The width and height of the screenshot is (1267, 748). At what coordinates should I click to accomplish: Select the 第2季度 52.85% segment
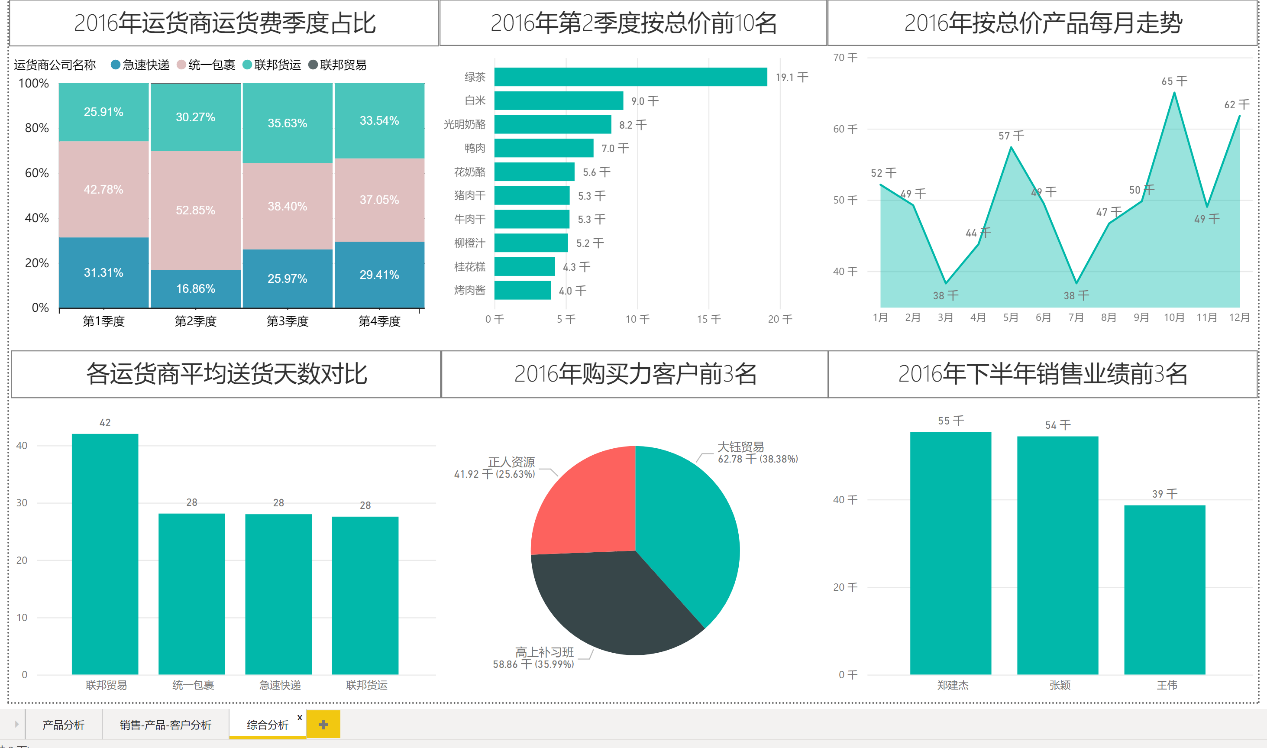(x=196, y=210)
